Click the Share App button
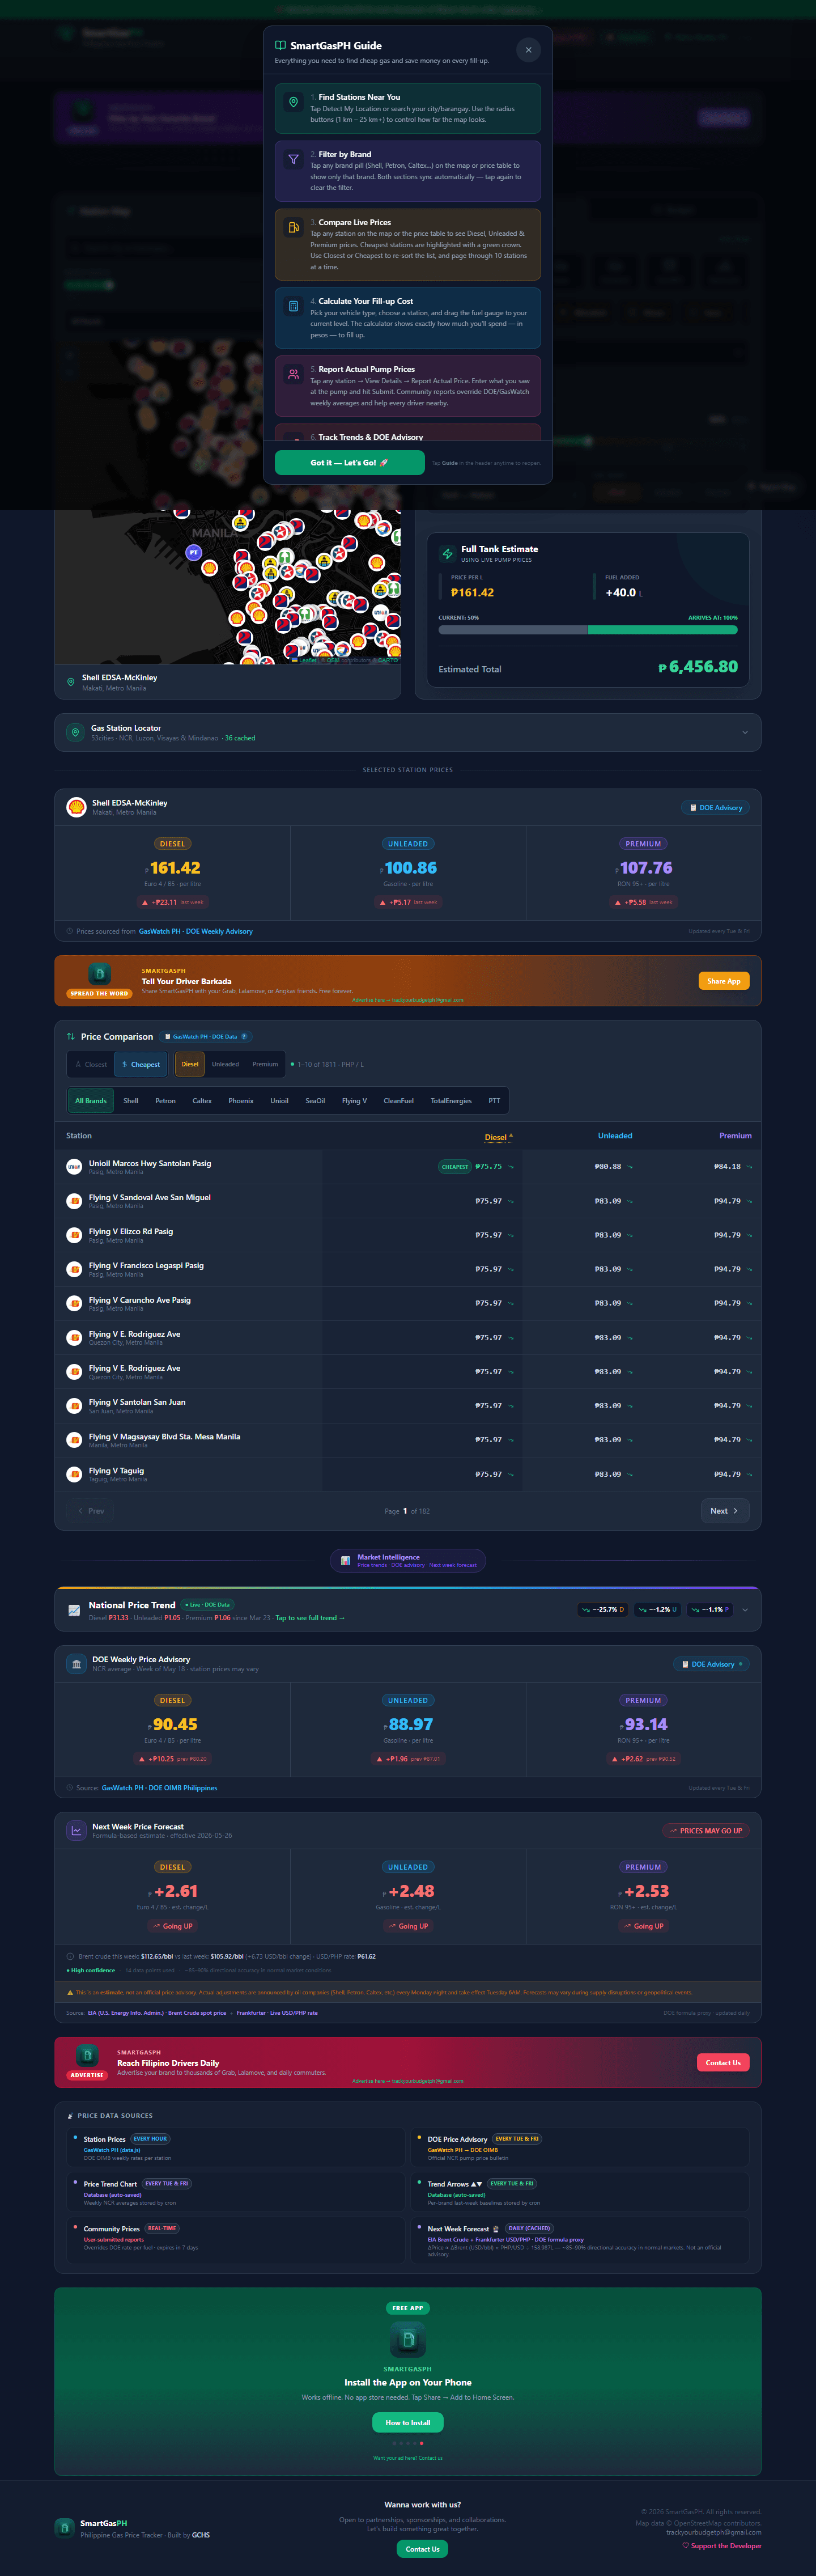816x2576 pixels. click(724, 981)
